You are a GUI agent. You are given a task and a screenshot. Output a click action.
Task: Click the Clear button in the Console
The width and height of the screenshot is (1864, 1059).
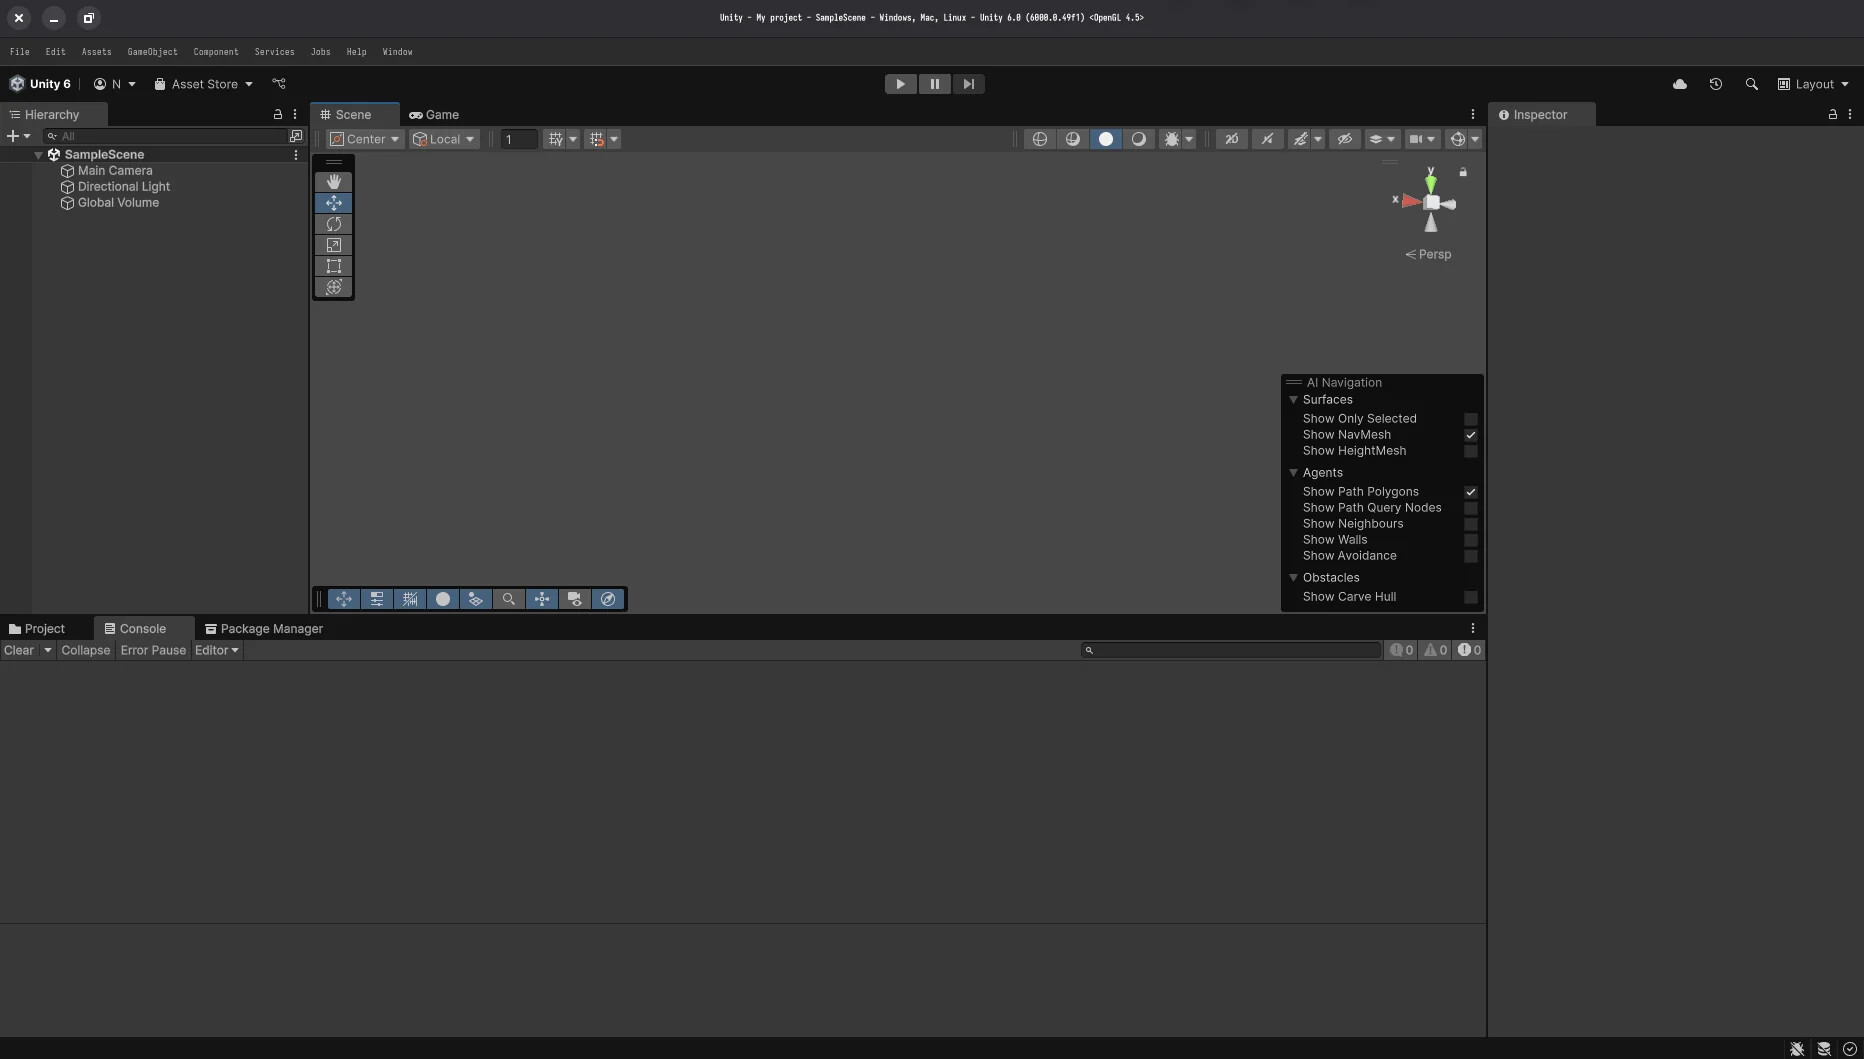18,650
